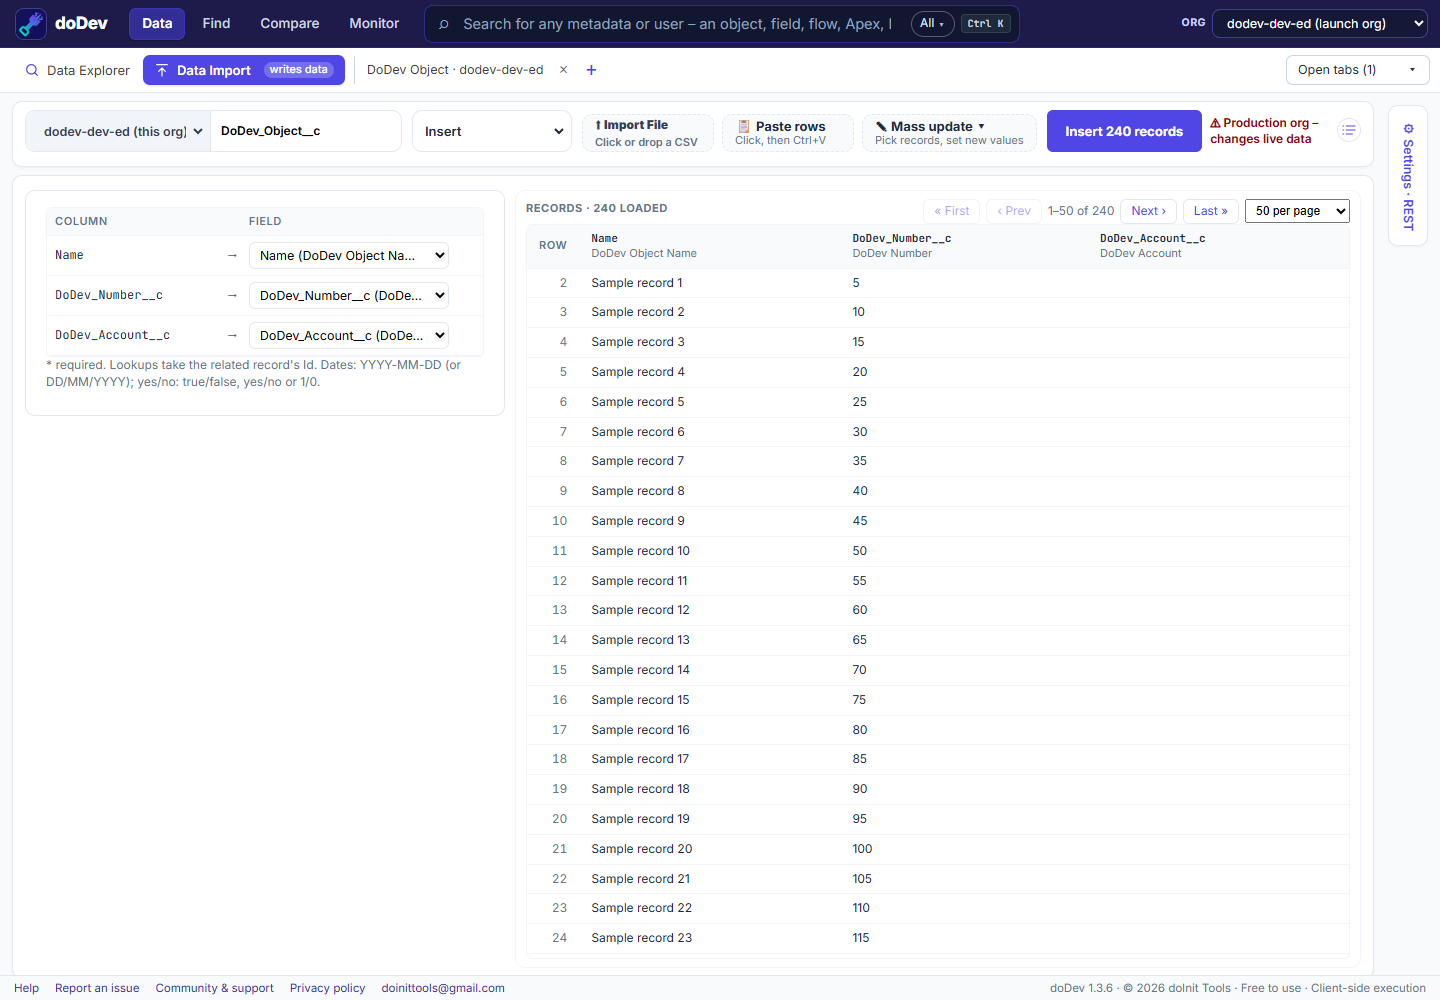Screen dimensions: 1440x1000
Task: Expand the All search filter dropdown
Action: [x=932, y=24]
